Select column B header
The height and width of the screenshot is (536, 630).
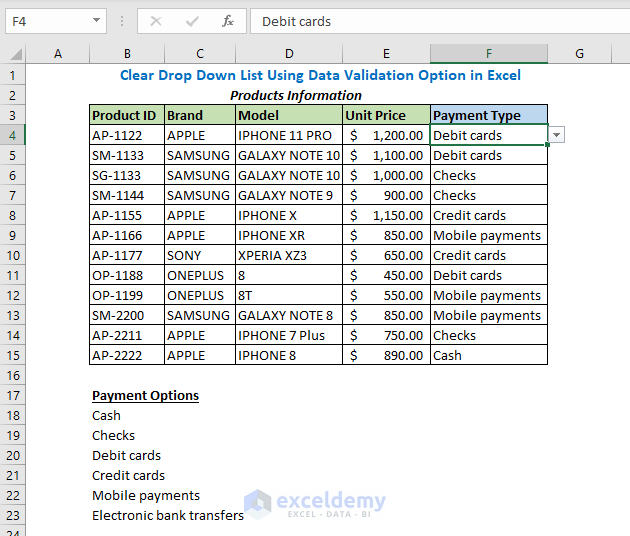point(127,54)
